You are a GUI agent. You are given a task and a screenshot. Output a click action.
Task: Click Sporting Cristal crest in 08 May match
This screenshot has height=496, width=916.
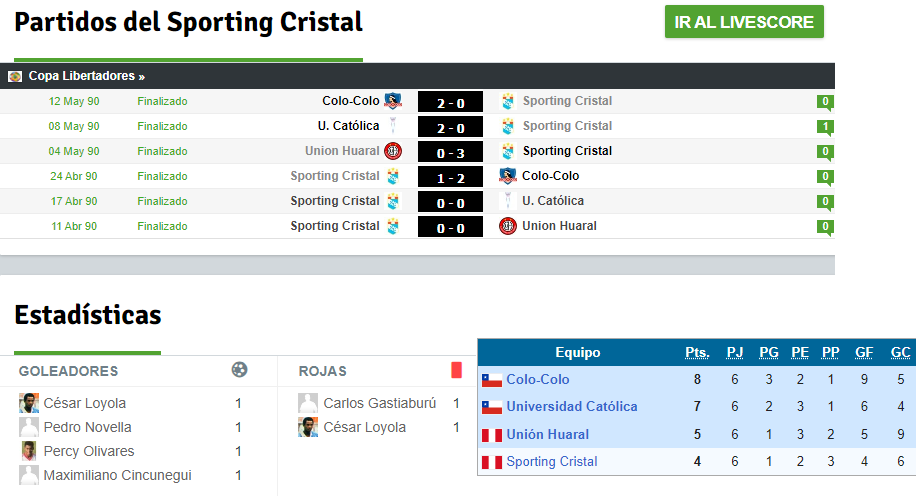point(508,126)
